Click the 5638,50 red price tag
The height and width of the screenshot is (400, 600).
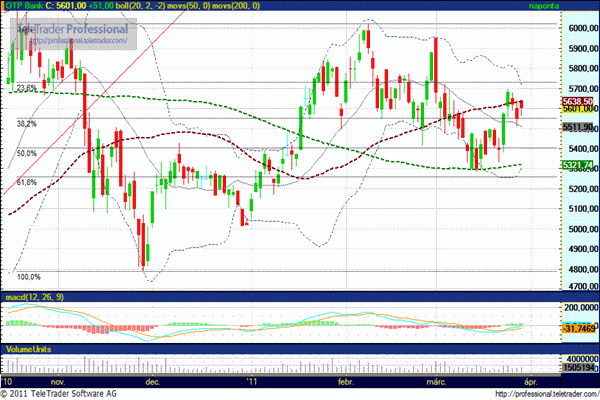click(x=579, y=101)
